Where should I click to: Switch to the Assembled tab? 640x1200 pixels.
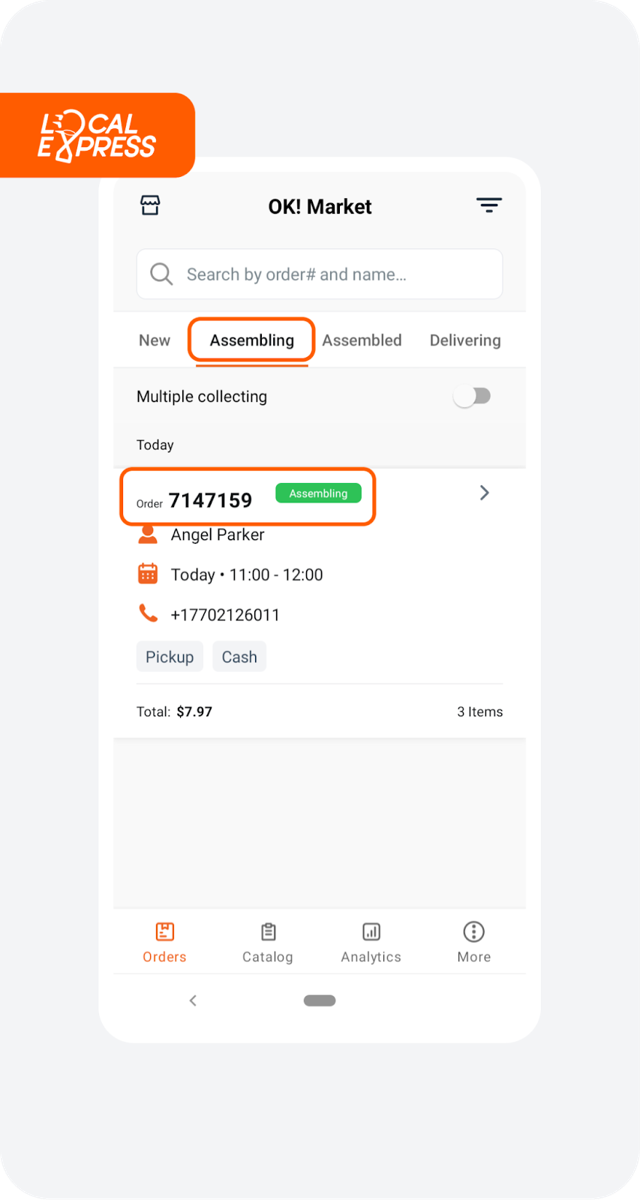pos(362,340)
